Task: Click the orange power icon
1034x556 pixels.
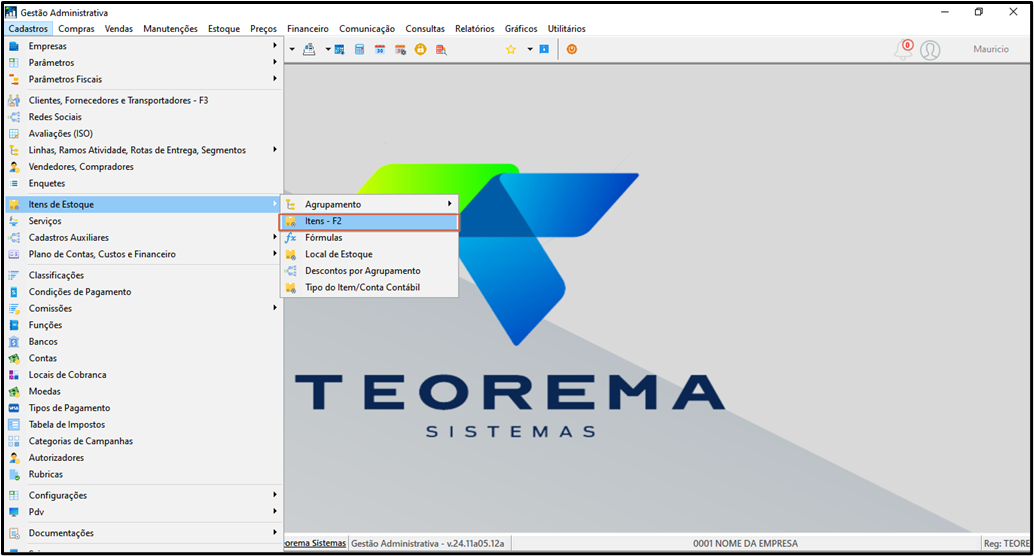Action: click(572, 49)
